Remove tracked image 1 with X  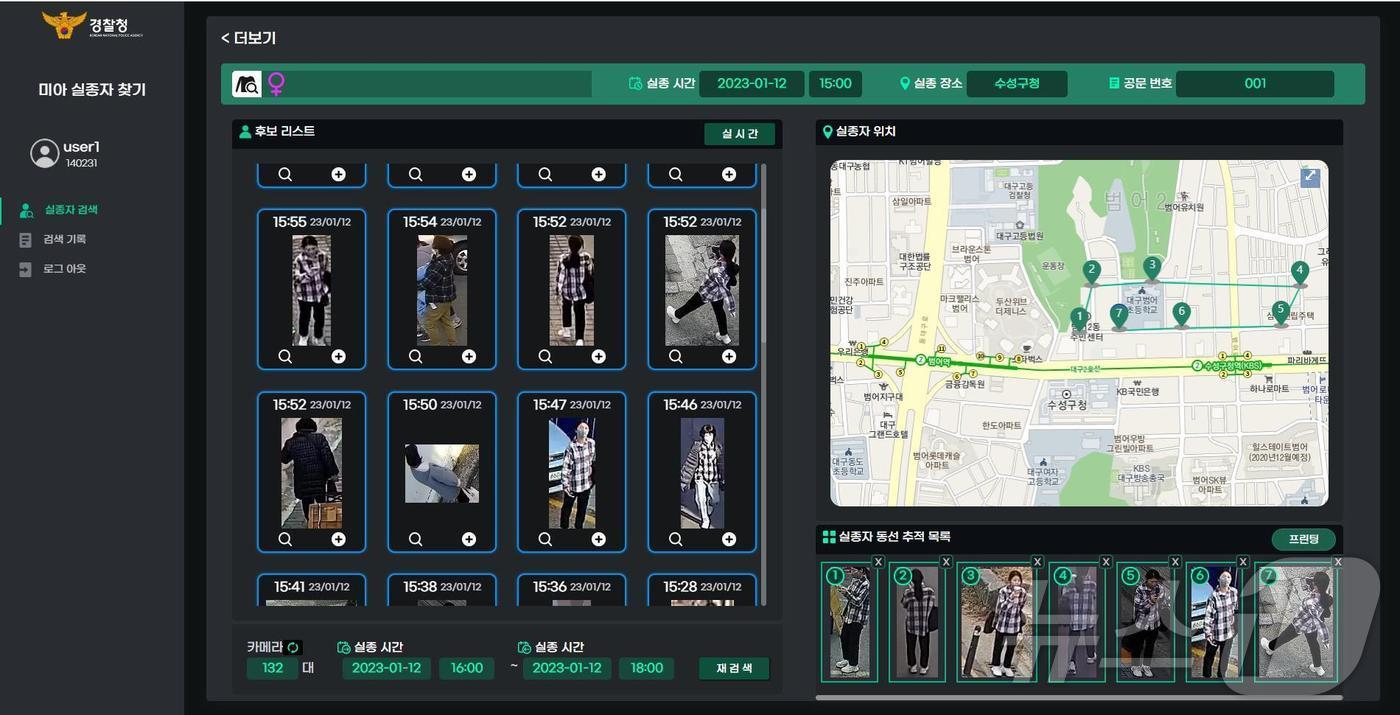pos(878,562)
